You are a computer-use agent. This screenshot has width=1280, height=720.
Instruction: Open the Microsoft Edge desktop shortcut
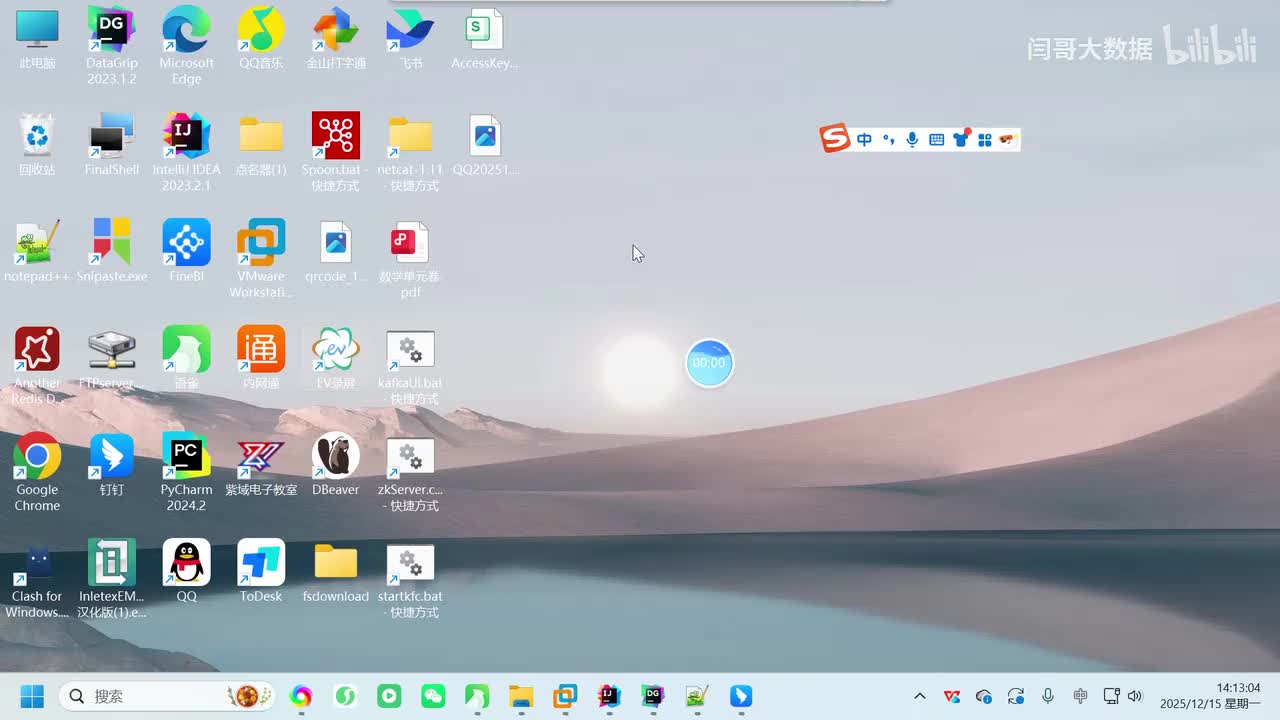(186, 45)
